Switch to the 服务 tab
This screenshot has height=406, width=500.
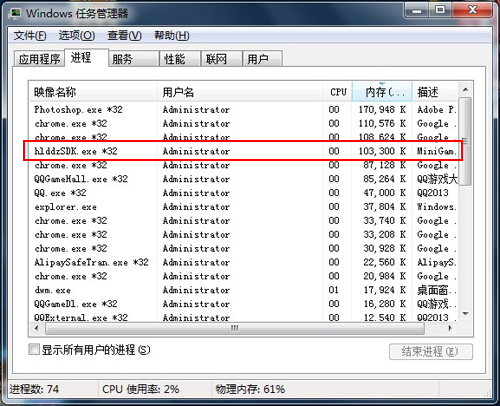click(134, 59)
